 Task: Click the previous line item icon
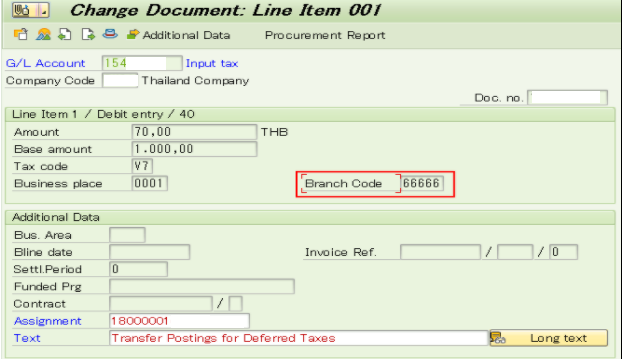pyautogui.click(x=65, y=34)
